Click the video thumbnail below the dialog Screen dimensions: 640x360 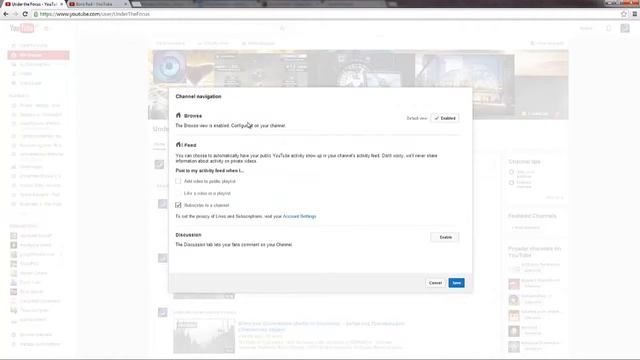pos(204,336)
